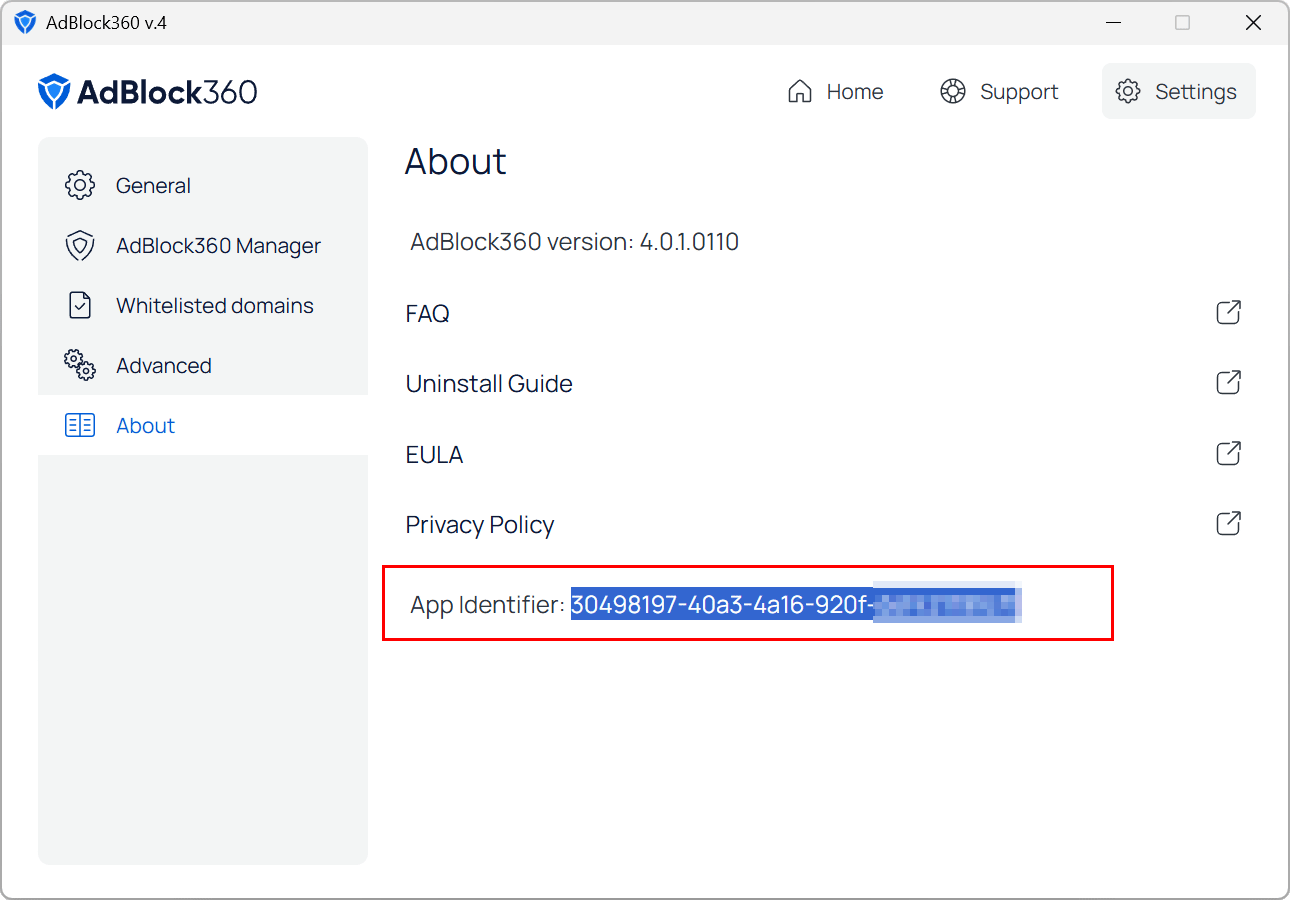
Task: Open Privacy Policy external link icon
Action: click(1228, 523)
